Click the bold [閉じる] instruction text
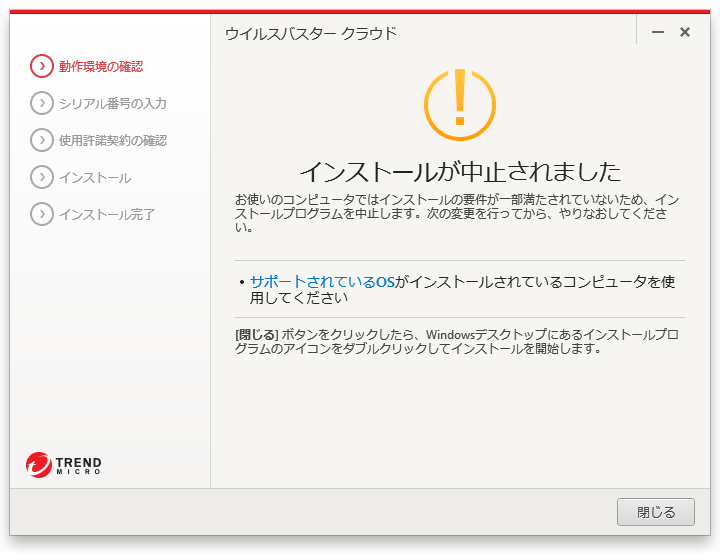 [x=257, y=334]
